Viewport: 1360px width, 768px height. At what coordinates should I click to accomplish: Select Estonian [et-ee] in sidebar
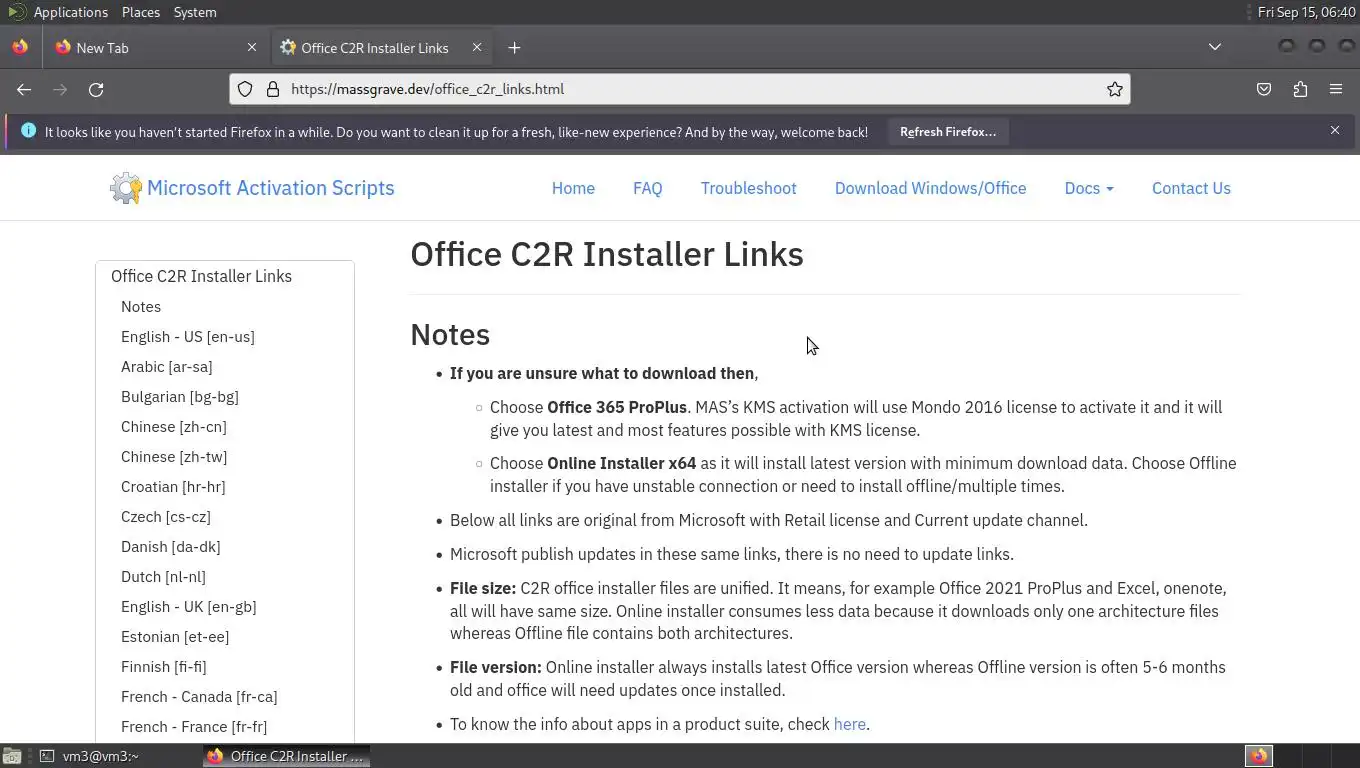point(175,636)
